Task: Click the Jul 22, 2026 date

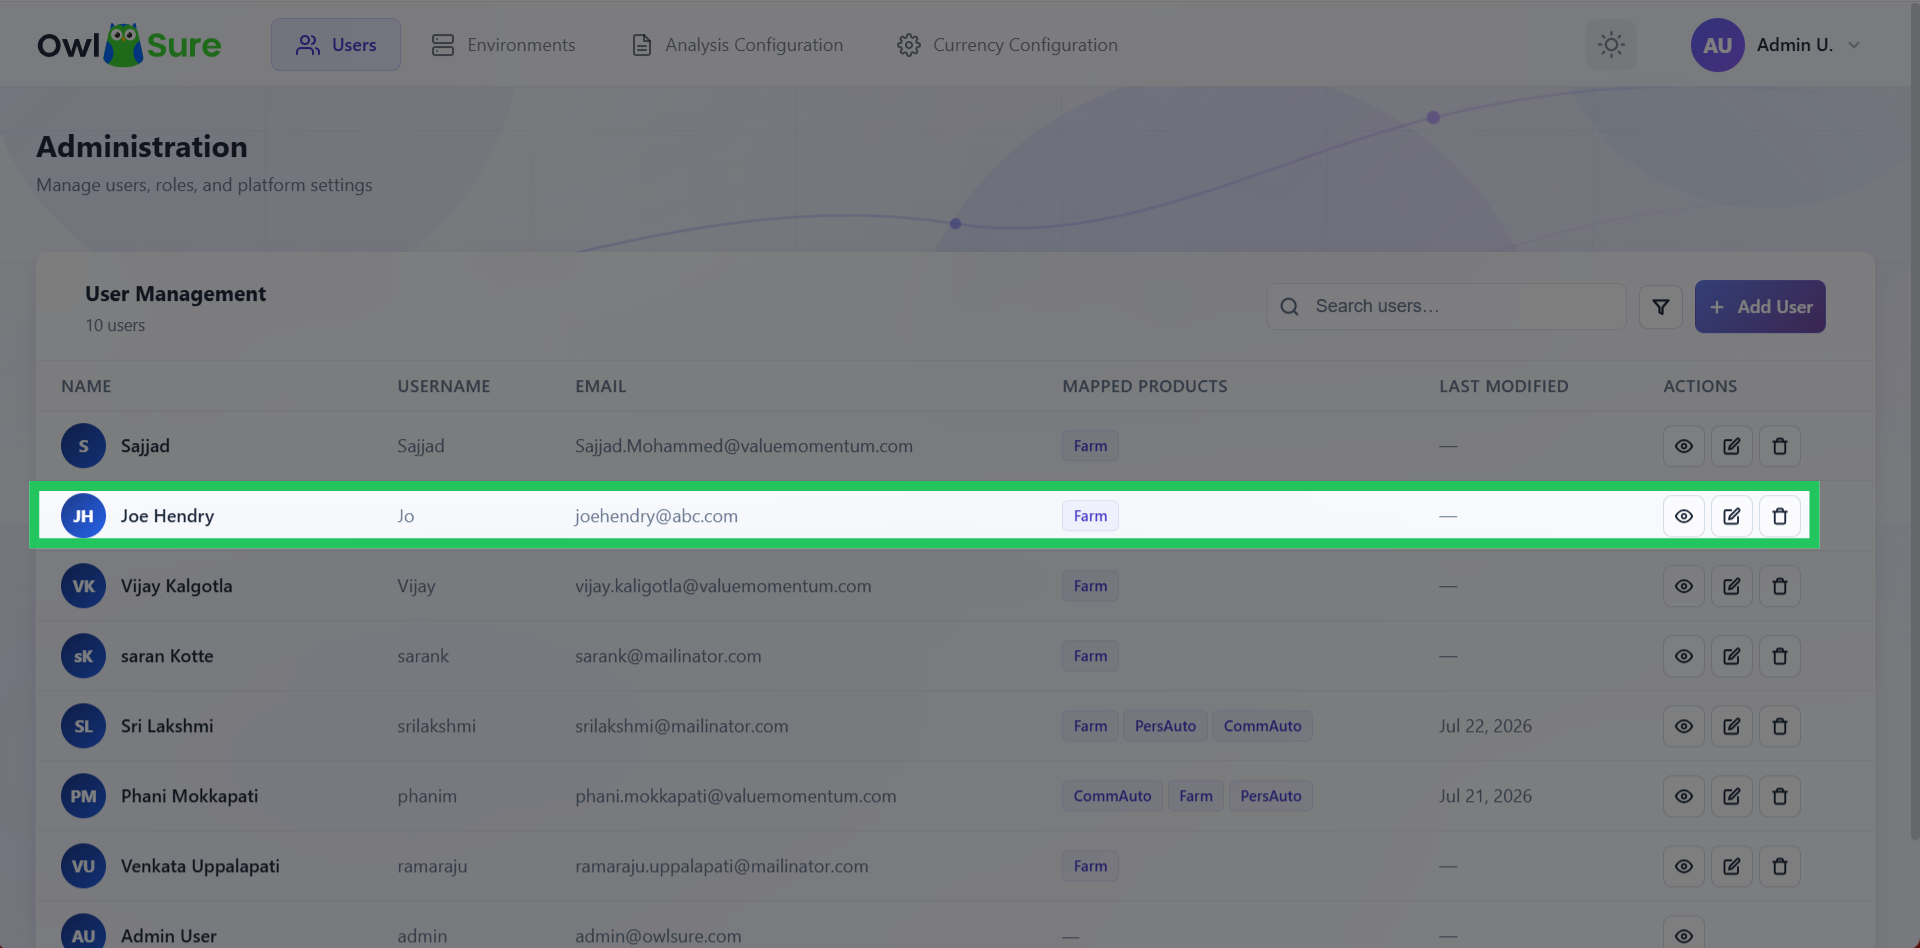Action: pyautogui.click(x=1485, y=726)
